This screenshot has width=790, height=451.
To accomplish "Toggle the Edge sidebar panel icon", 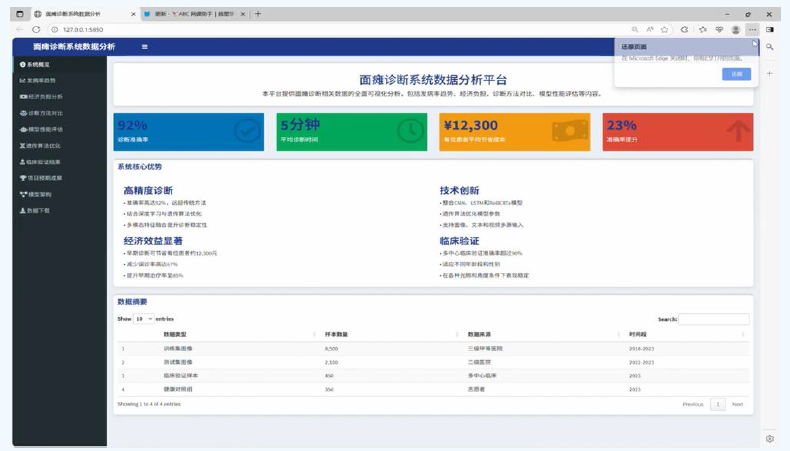I will 770,30.
